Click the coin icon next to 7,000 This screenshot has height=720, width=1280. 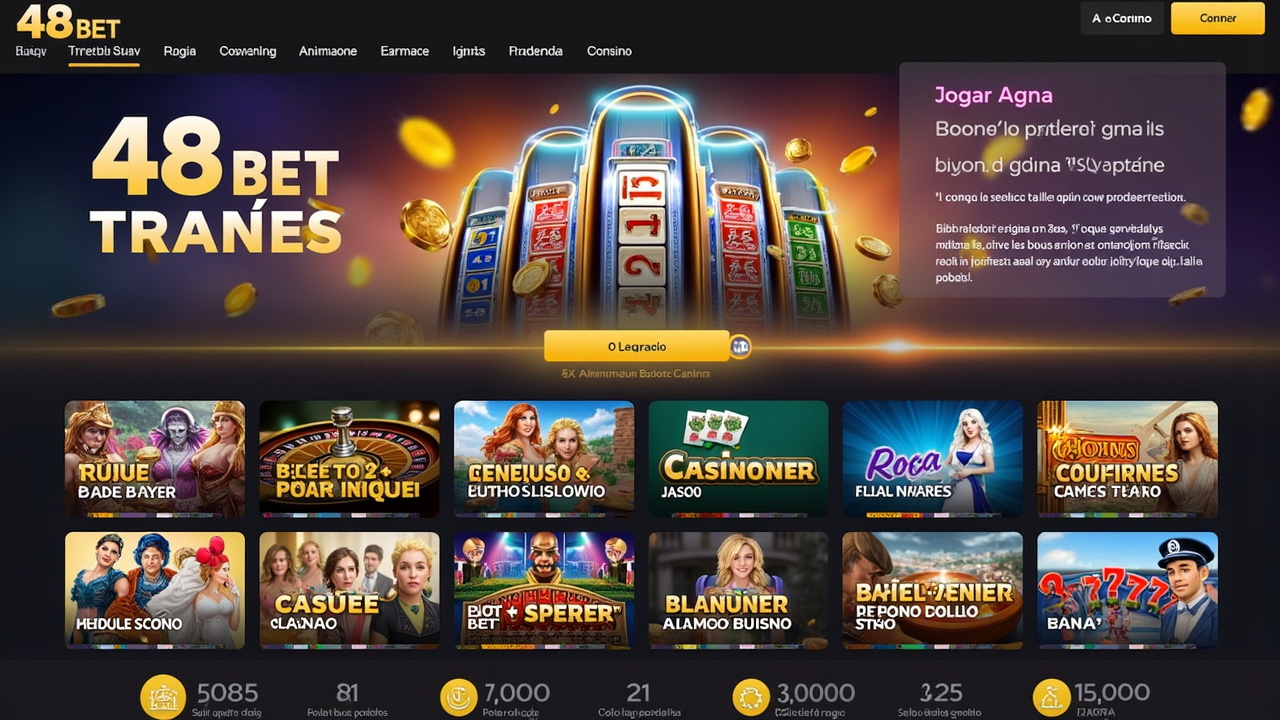tap(458, 697)
